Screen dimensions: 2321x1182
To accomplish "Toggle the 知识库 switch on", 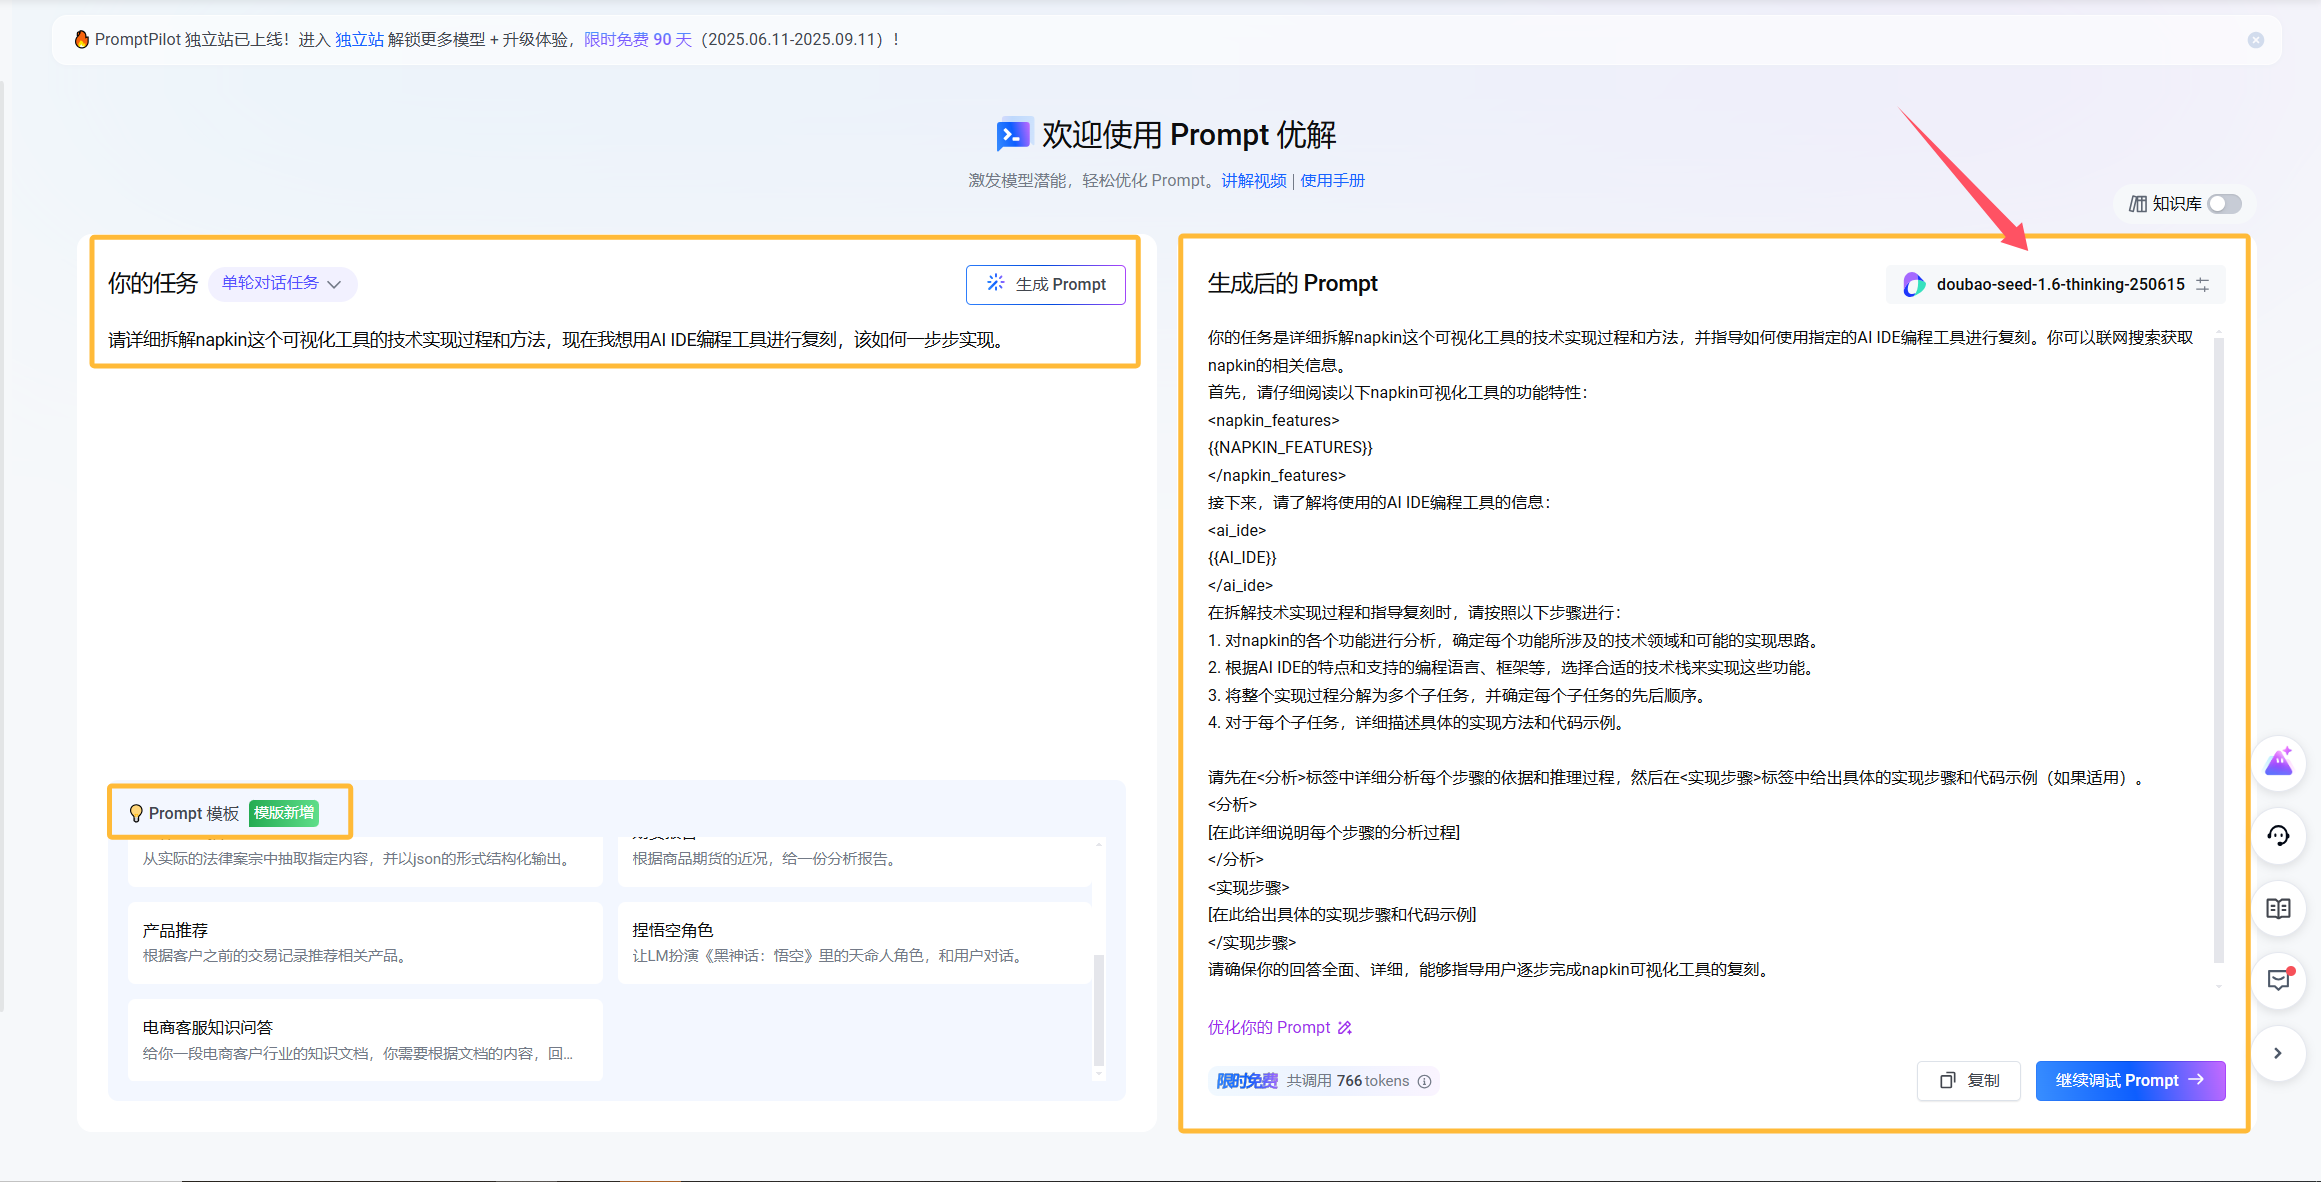I will [2224, 204].
